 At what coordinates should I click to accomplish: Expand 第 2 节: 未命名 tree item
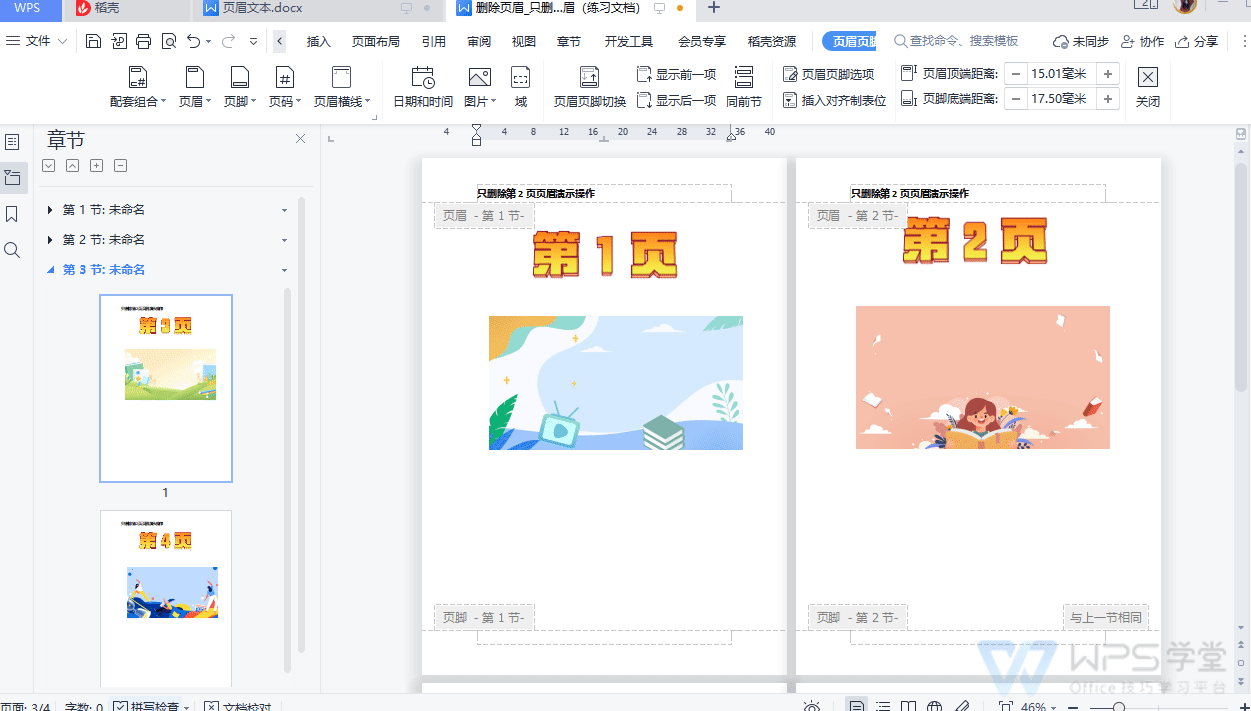50,240
